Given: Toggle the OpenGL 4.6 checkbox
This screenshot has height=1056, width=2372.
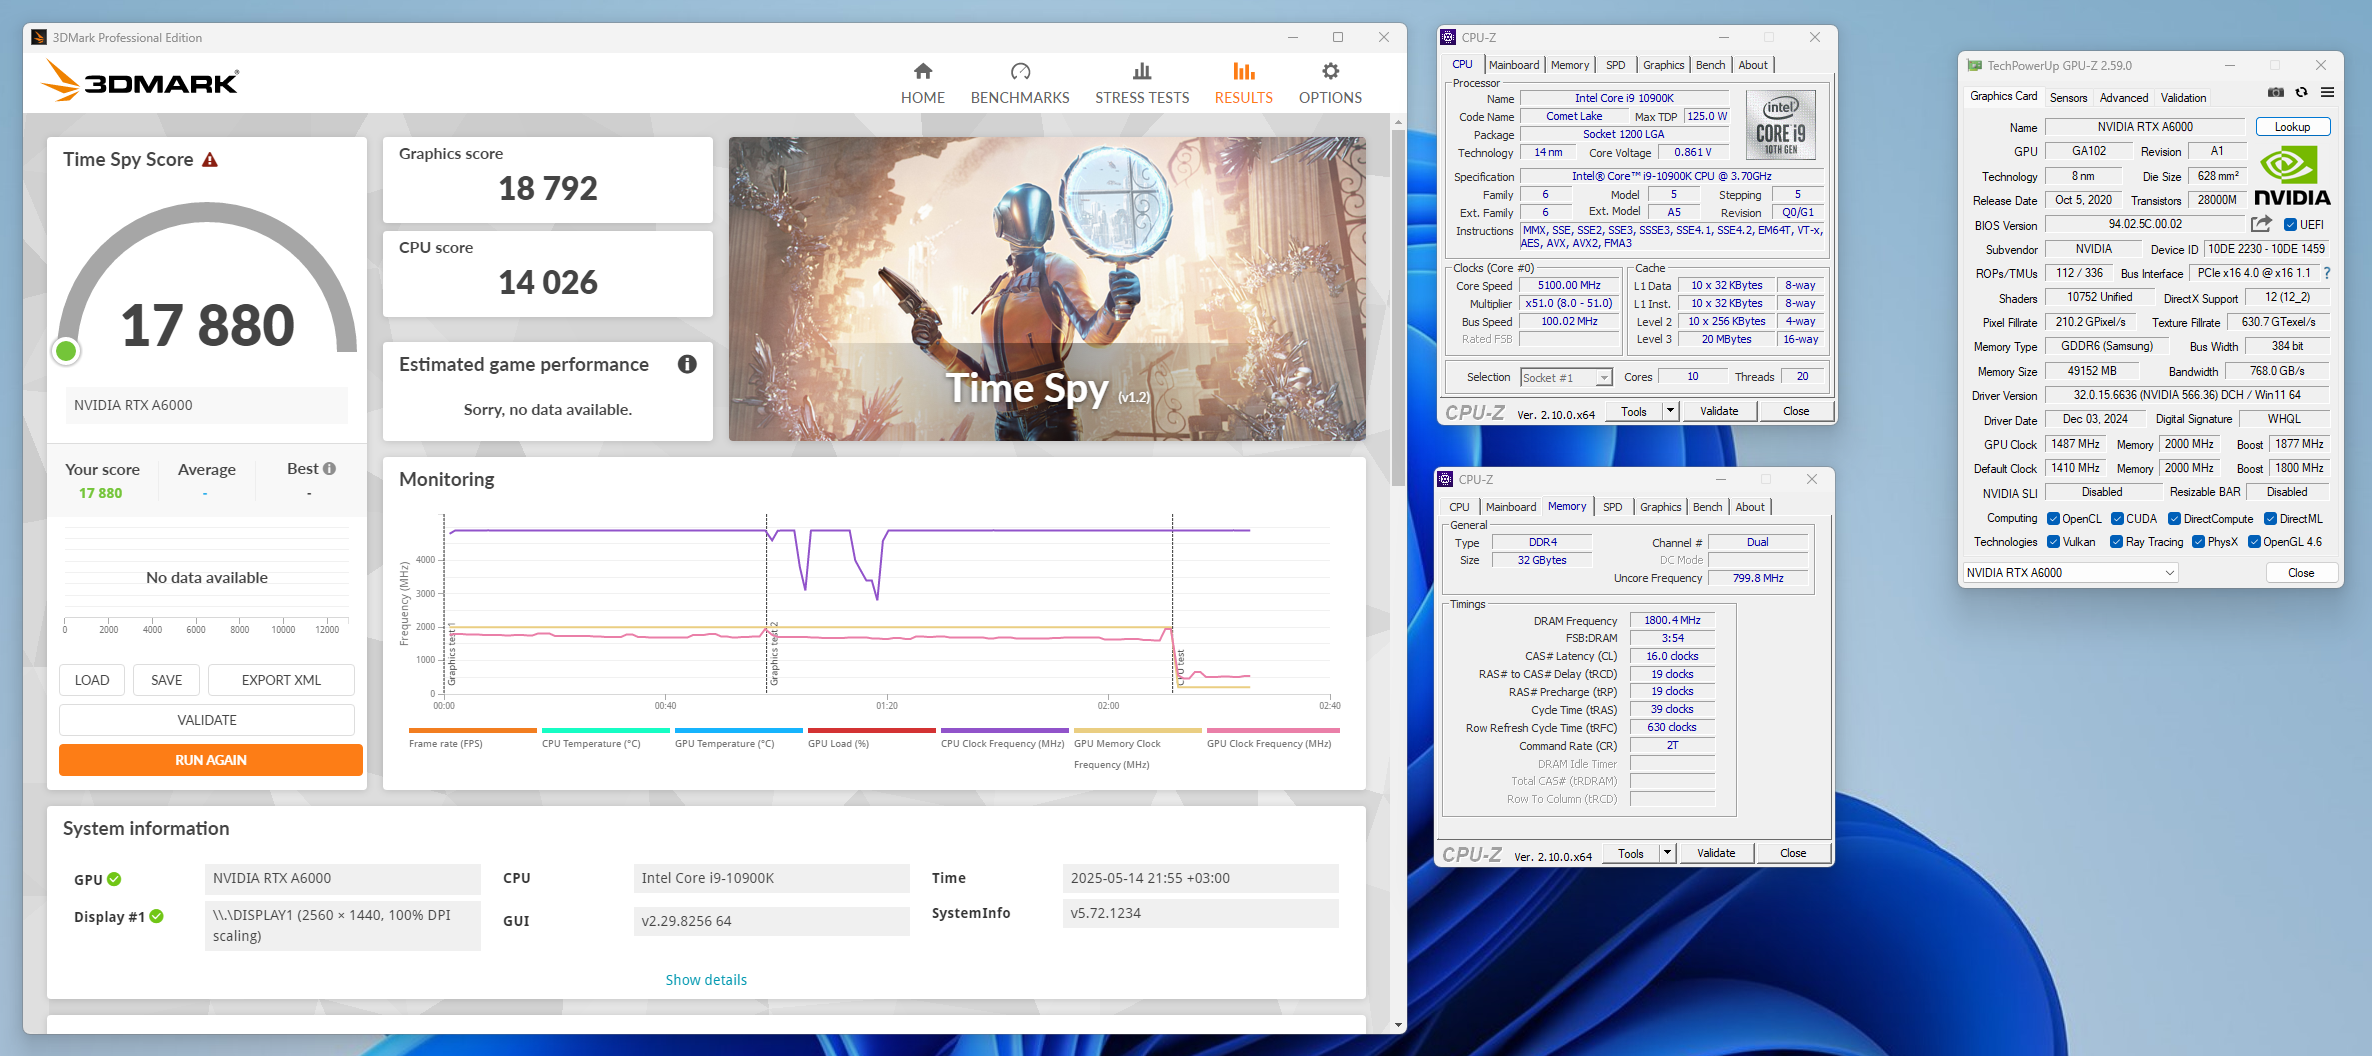Looking at the screenshot, I should point(2254,542).
